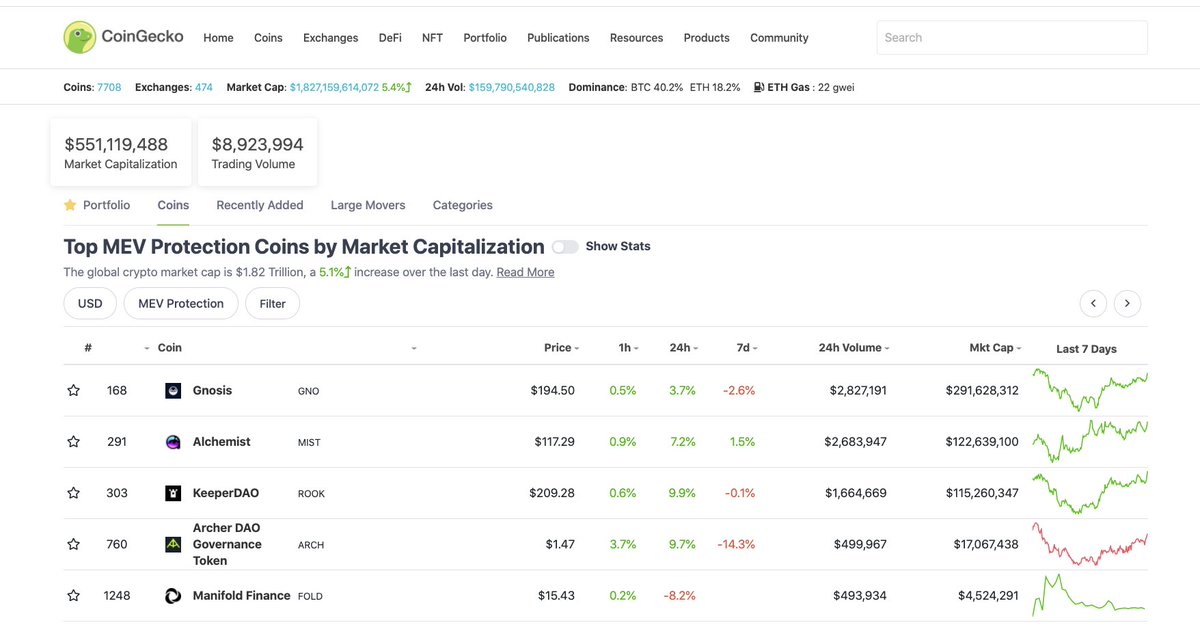Open the KeeperDAO coin name link
Viewport: 1200px width, 625px height.
coord(226,493)
